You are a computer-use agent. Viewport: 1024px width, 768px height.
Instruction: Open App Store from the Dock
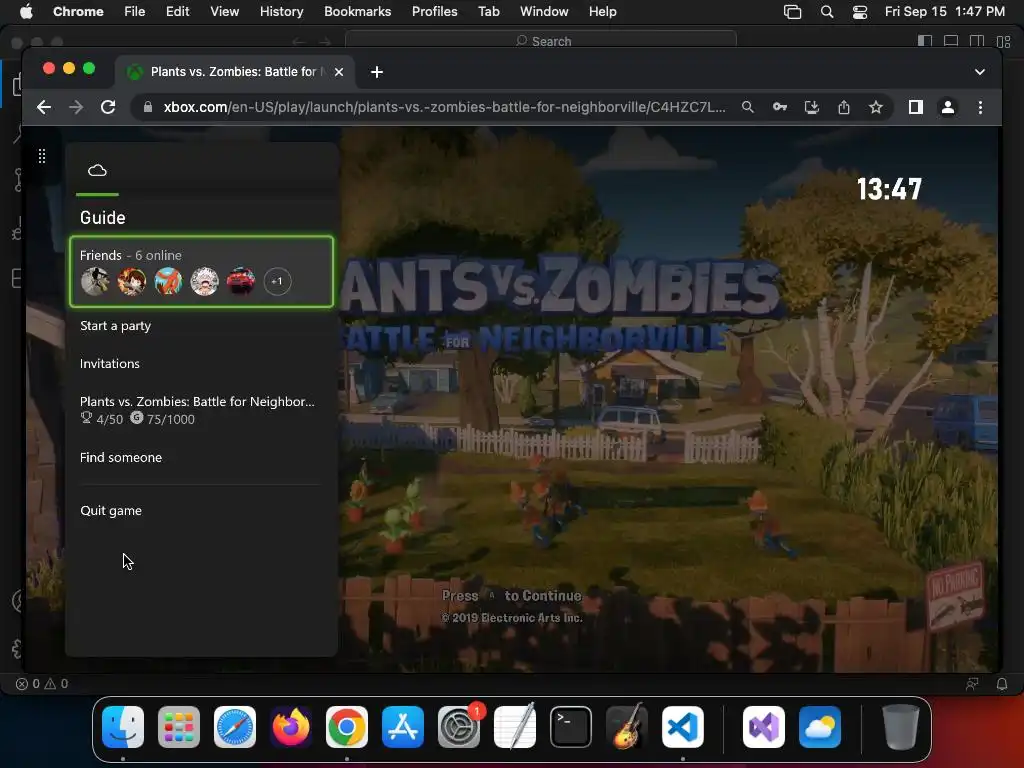(403, 727)
